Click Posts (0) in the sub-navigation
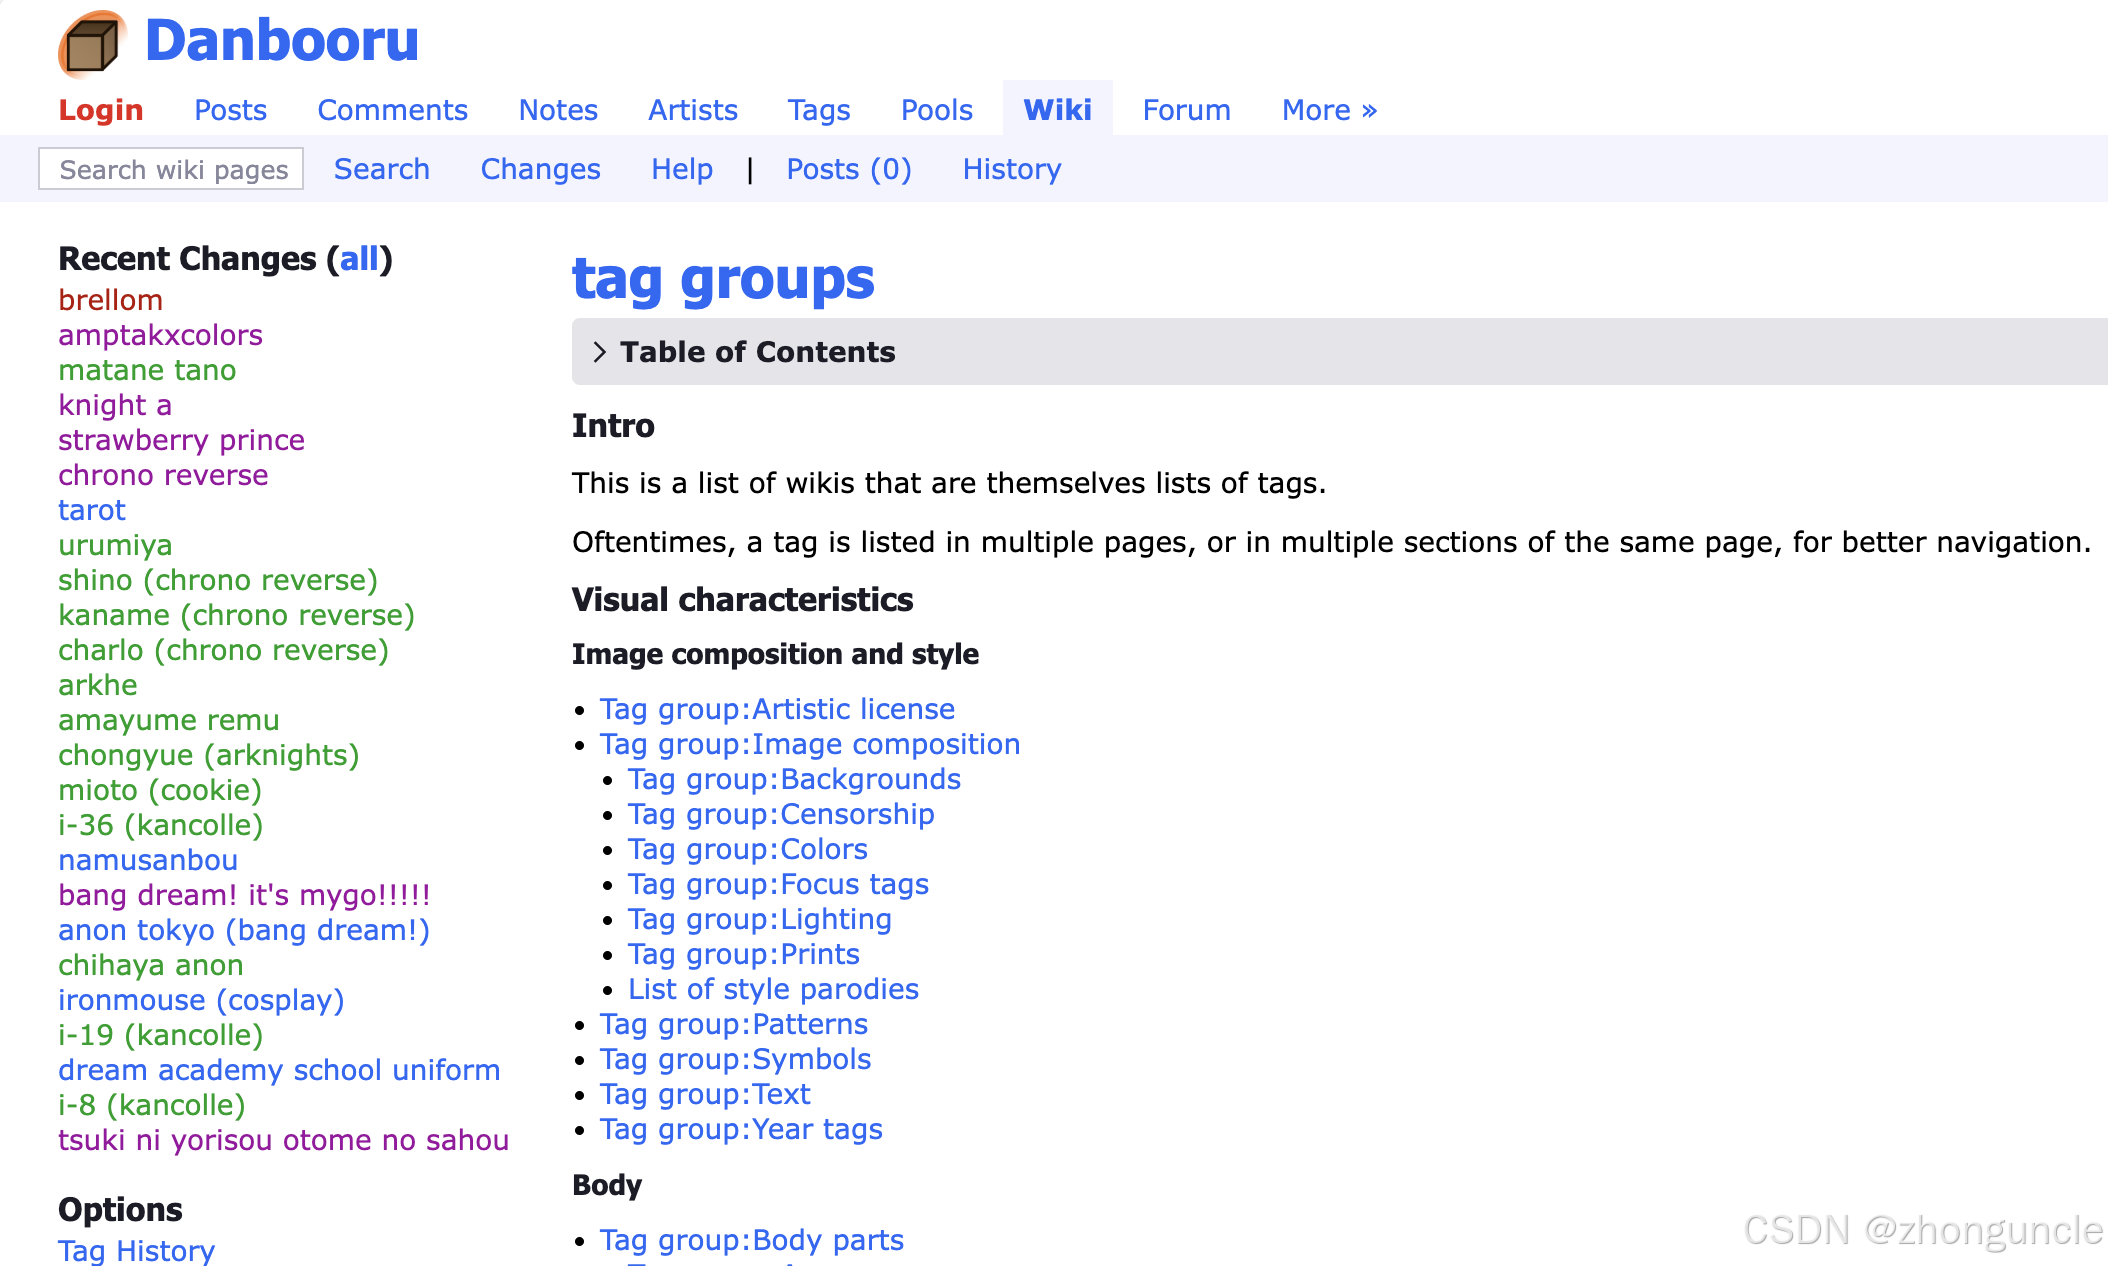Screen dimensions: 2108x1266 coord(848,169)
